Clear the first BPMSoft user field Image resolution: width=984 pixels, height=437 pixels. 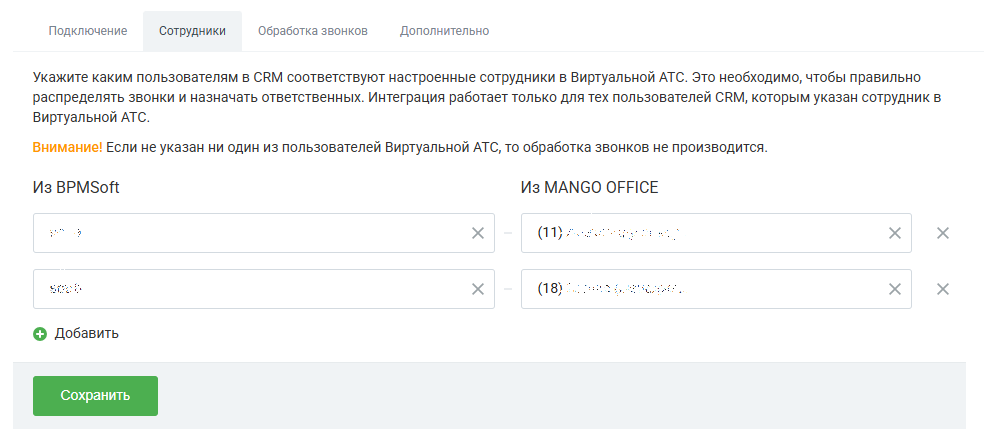coord(478,233)
